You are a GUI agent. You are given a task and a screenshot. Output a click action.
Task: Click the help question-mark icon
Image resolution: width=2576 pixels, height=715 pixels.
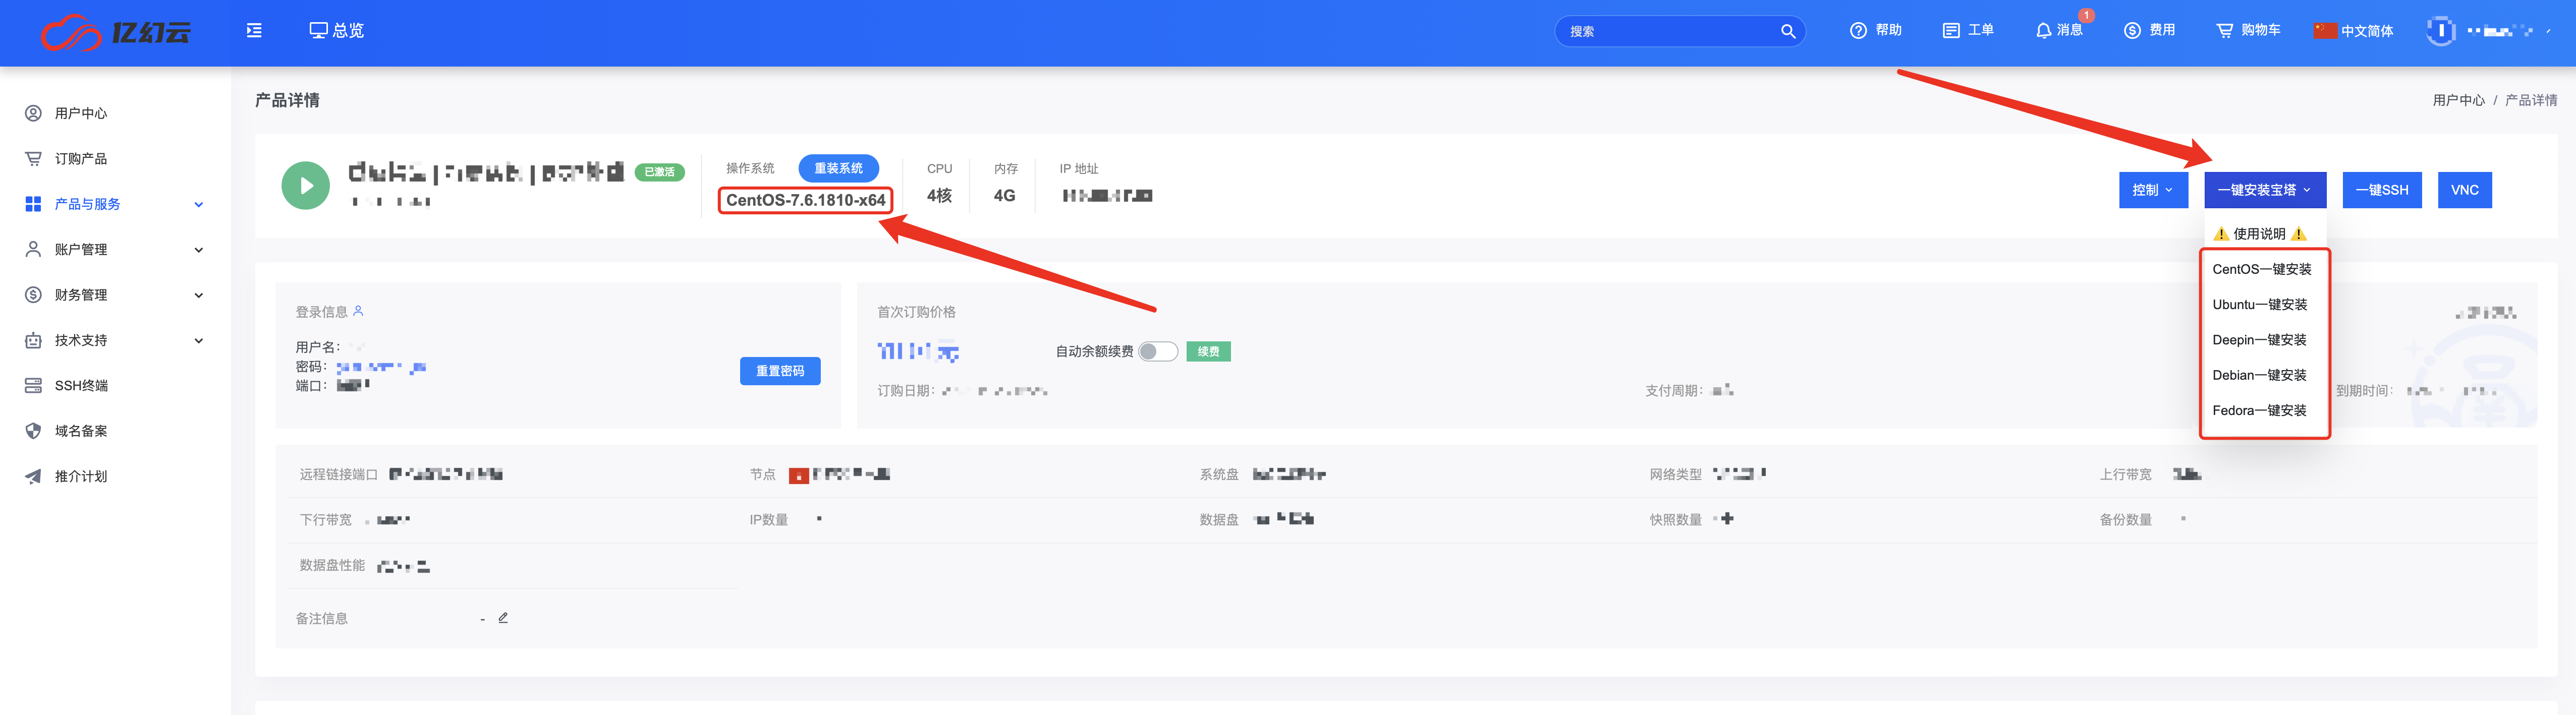1858,30
